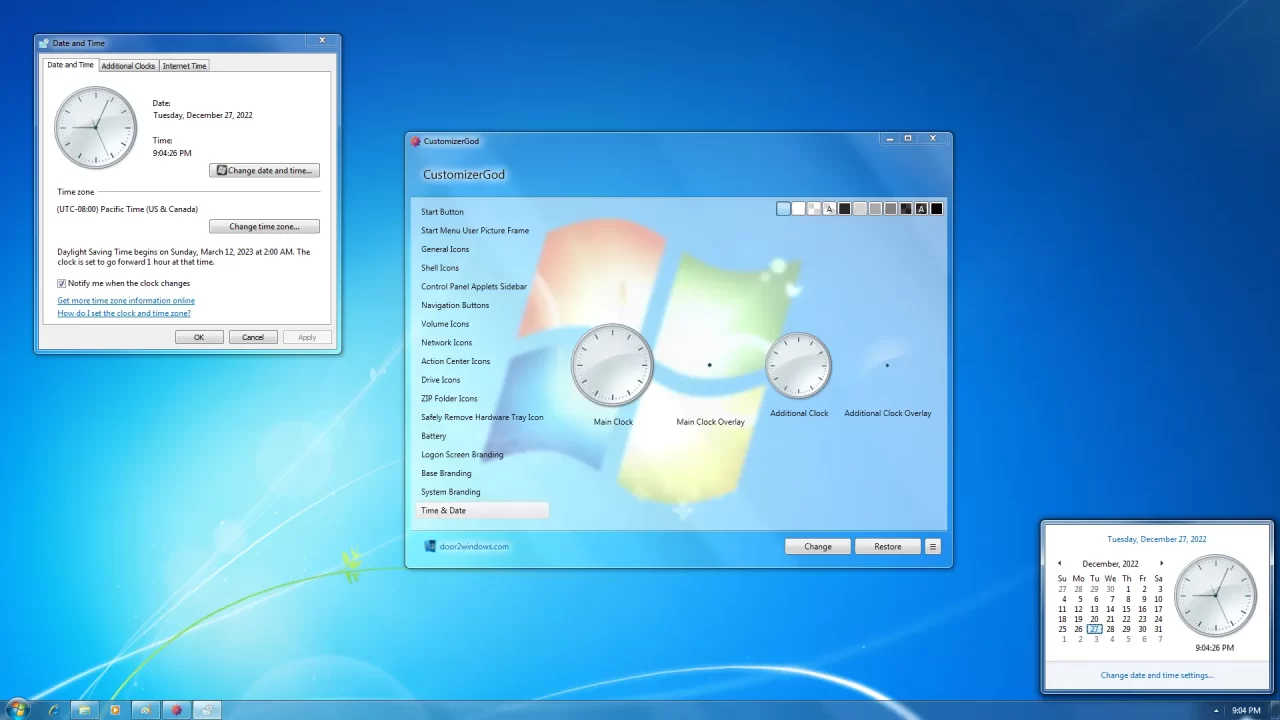Click the CustomizerGod red taskbar icon
This screenshot has height=720, width=1280.
pyautogui.click(x=176, y=710)
